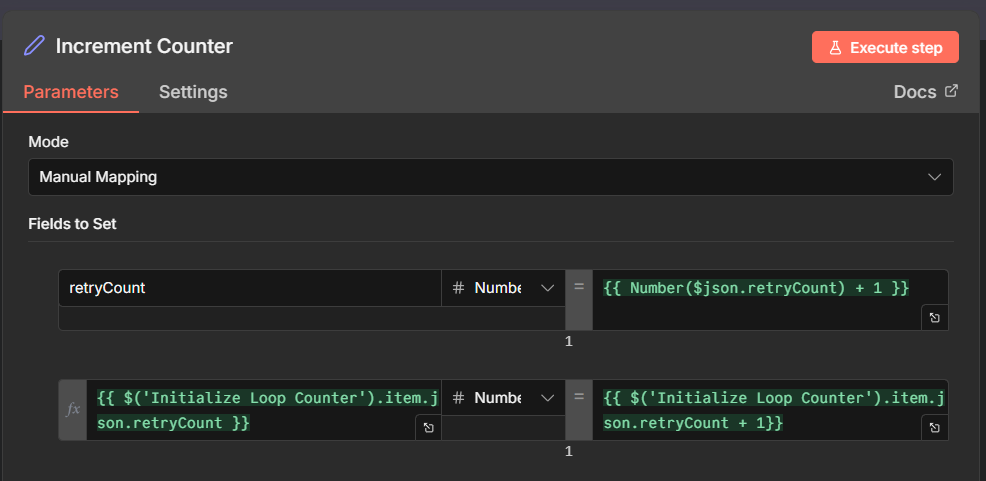Image resolution: width=986 pixels, height=481 pixels.
Task: Open expanded editor for second field name expression
Action: click(x=428, y=427)
